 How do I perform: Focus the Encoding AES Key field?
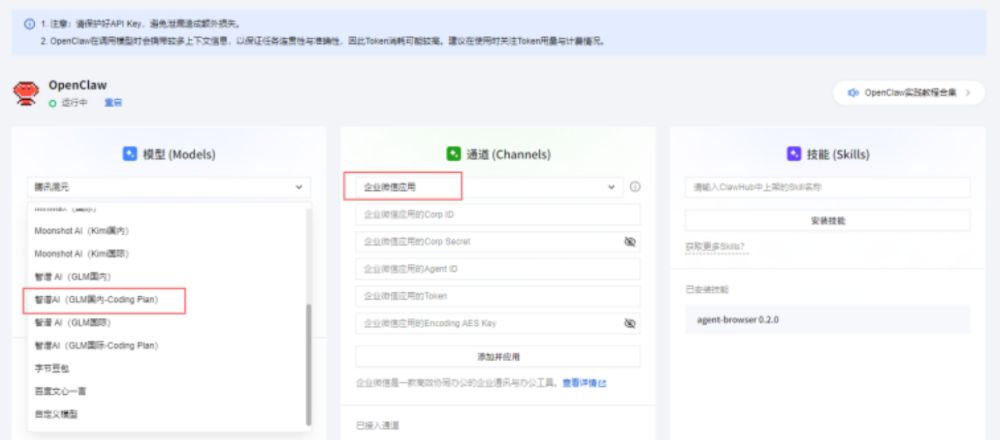pos(498,323)
